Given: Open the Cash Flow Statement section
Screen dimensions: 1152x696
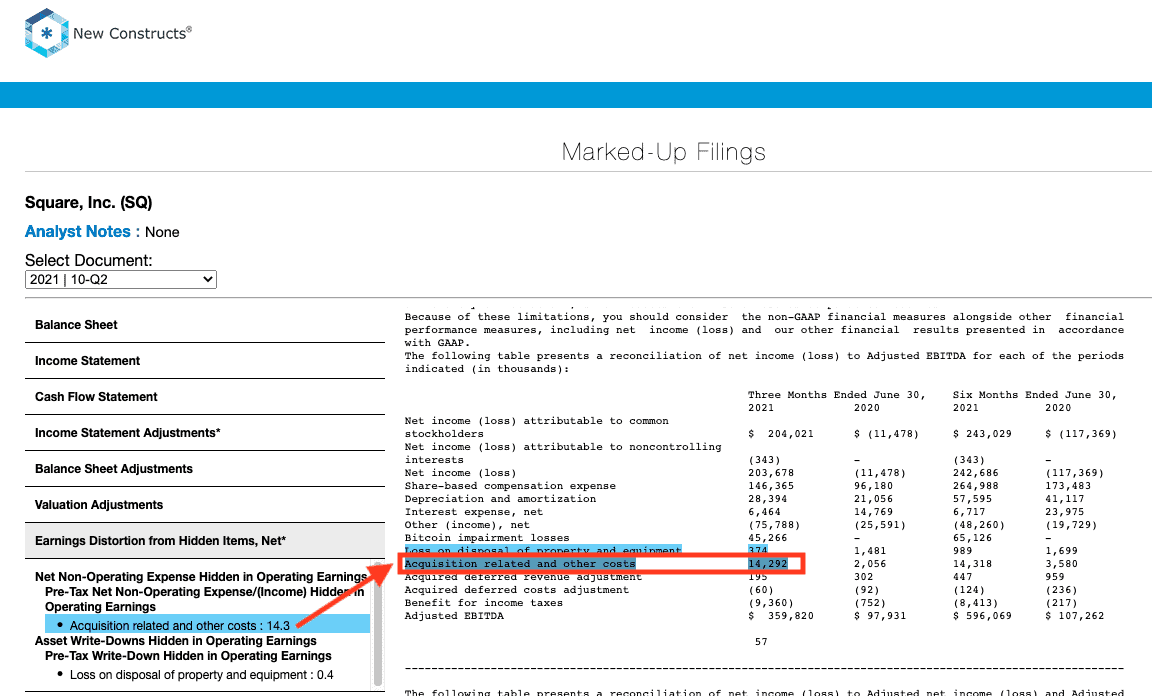Looking at the screenshot, I should [204, 397].
